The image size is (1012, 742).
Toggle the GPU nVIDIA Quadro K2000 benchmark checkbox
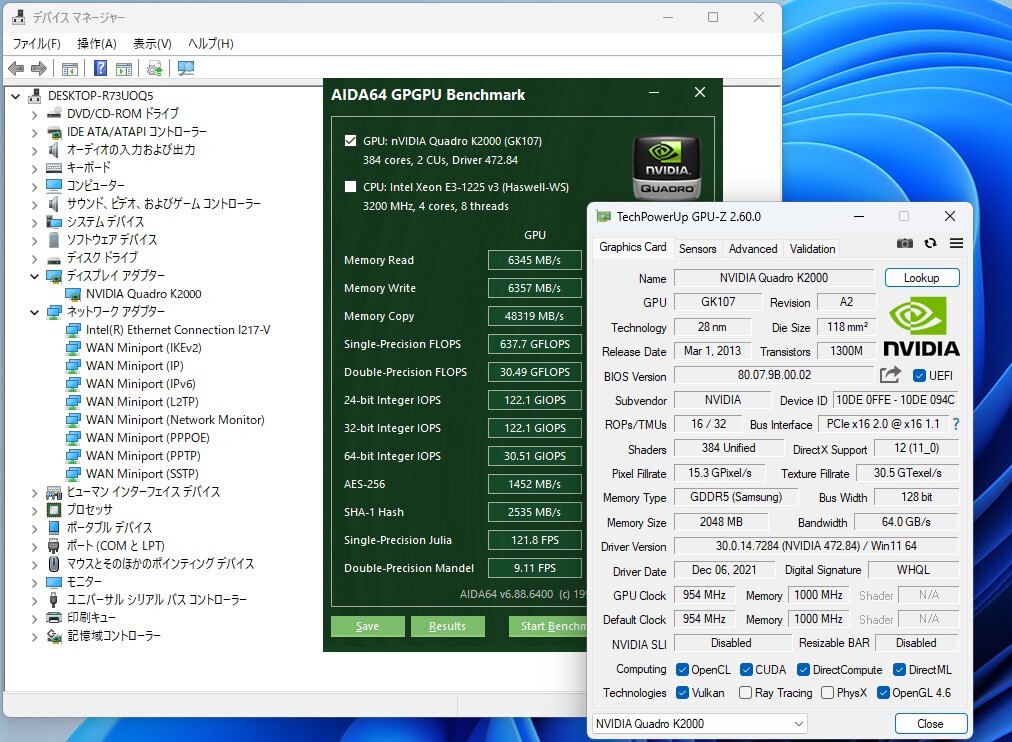click(x=350, y=141)
